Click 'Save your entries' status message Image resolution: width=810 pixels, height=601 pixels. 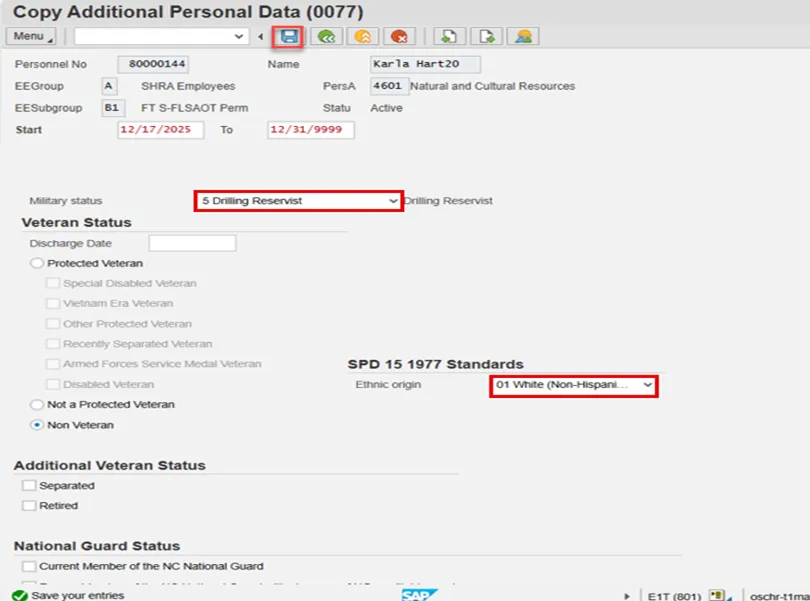[77, 595]
